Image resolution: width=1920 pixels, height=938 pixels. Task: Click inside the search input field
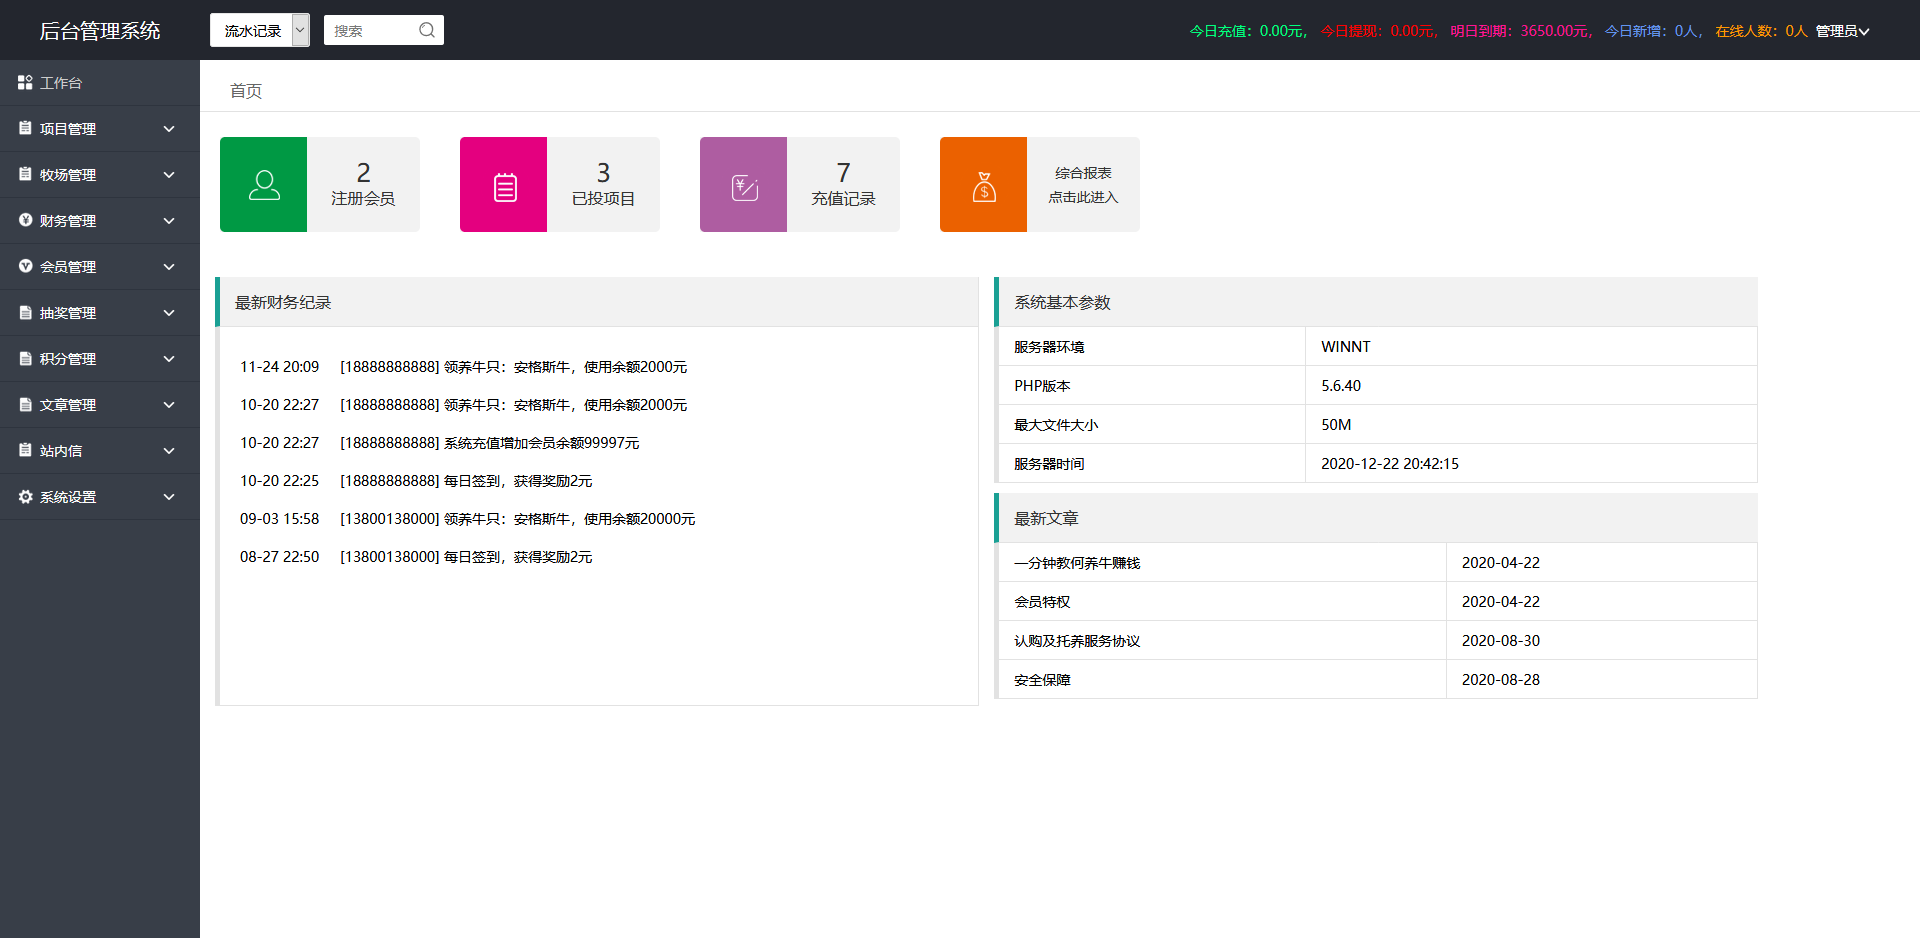click(375, 30)
